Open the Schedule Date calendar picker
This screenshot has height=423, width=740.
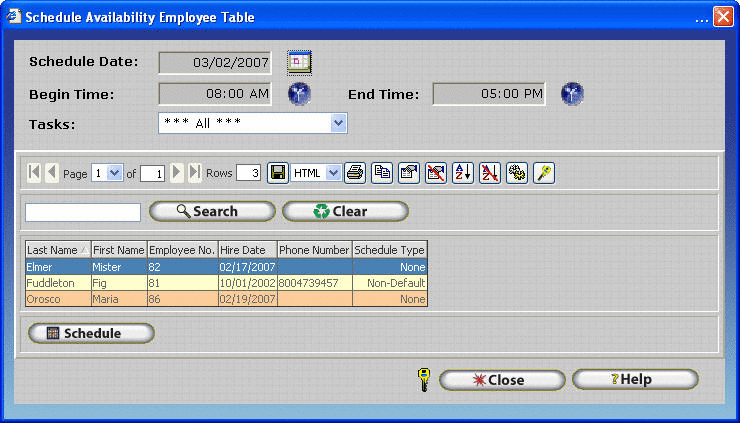tap(300, 62)
